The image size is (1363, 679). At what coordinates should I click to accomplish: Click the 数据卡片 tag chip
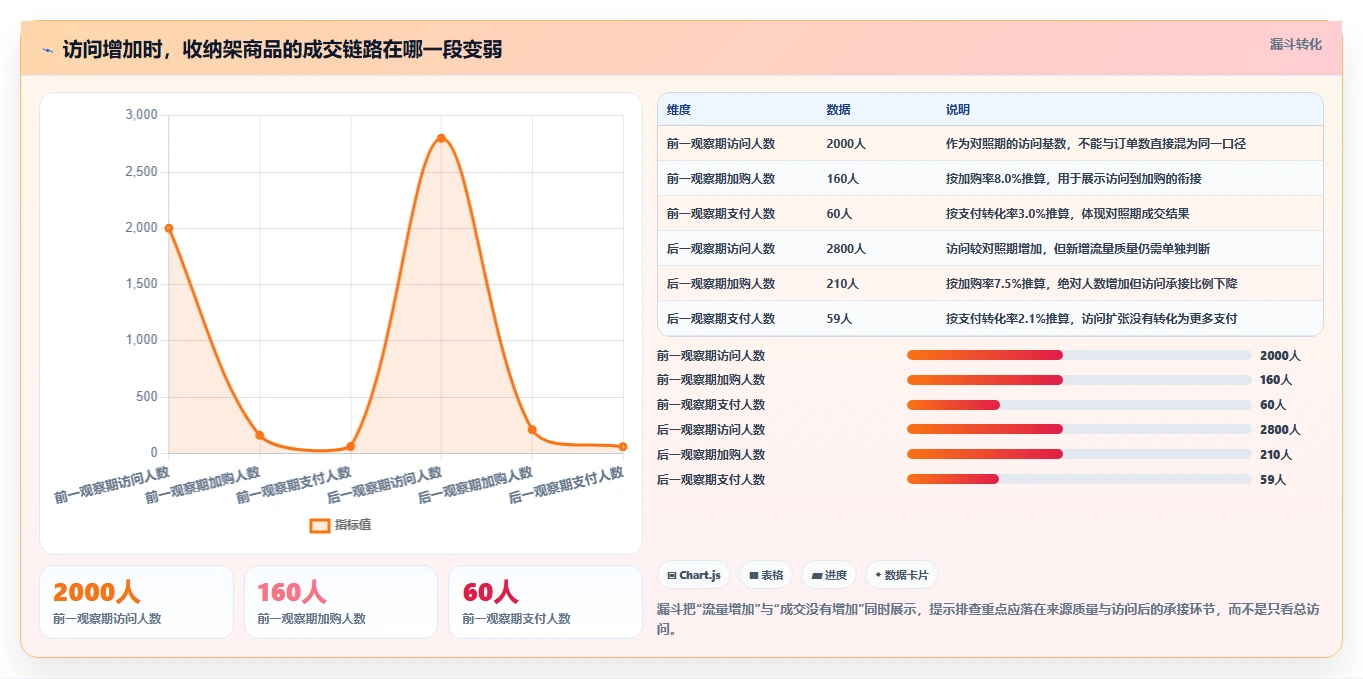coord(902,575)
